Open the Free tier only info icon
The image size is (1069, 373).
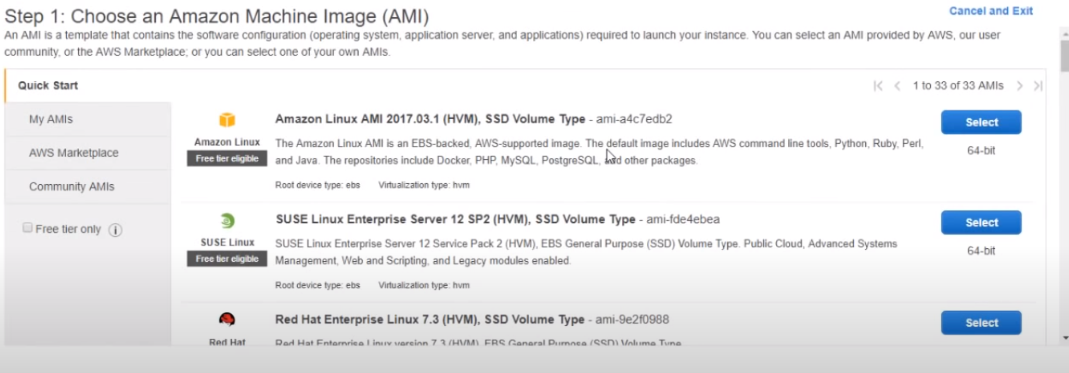click(115, 230)
